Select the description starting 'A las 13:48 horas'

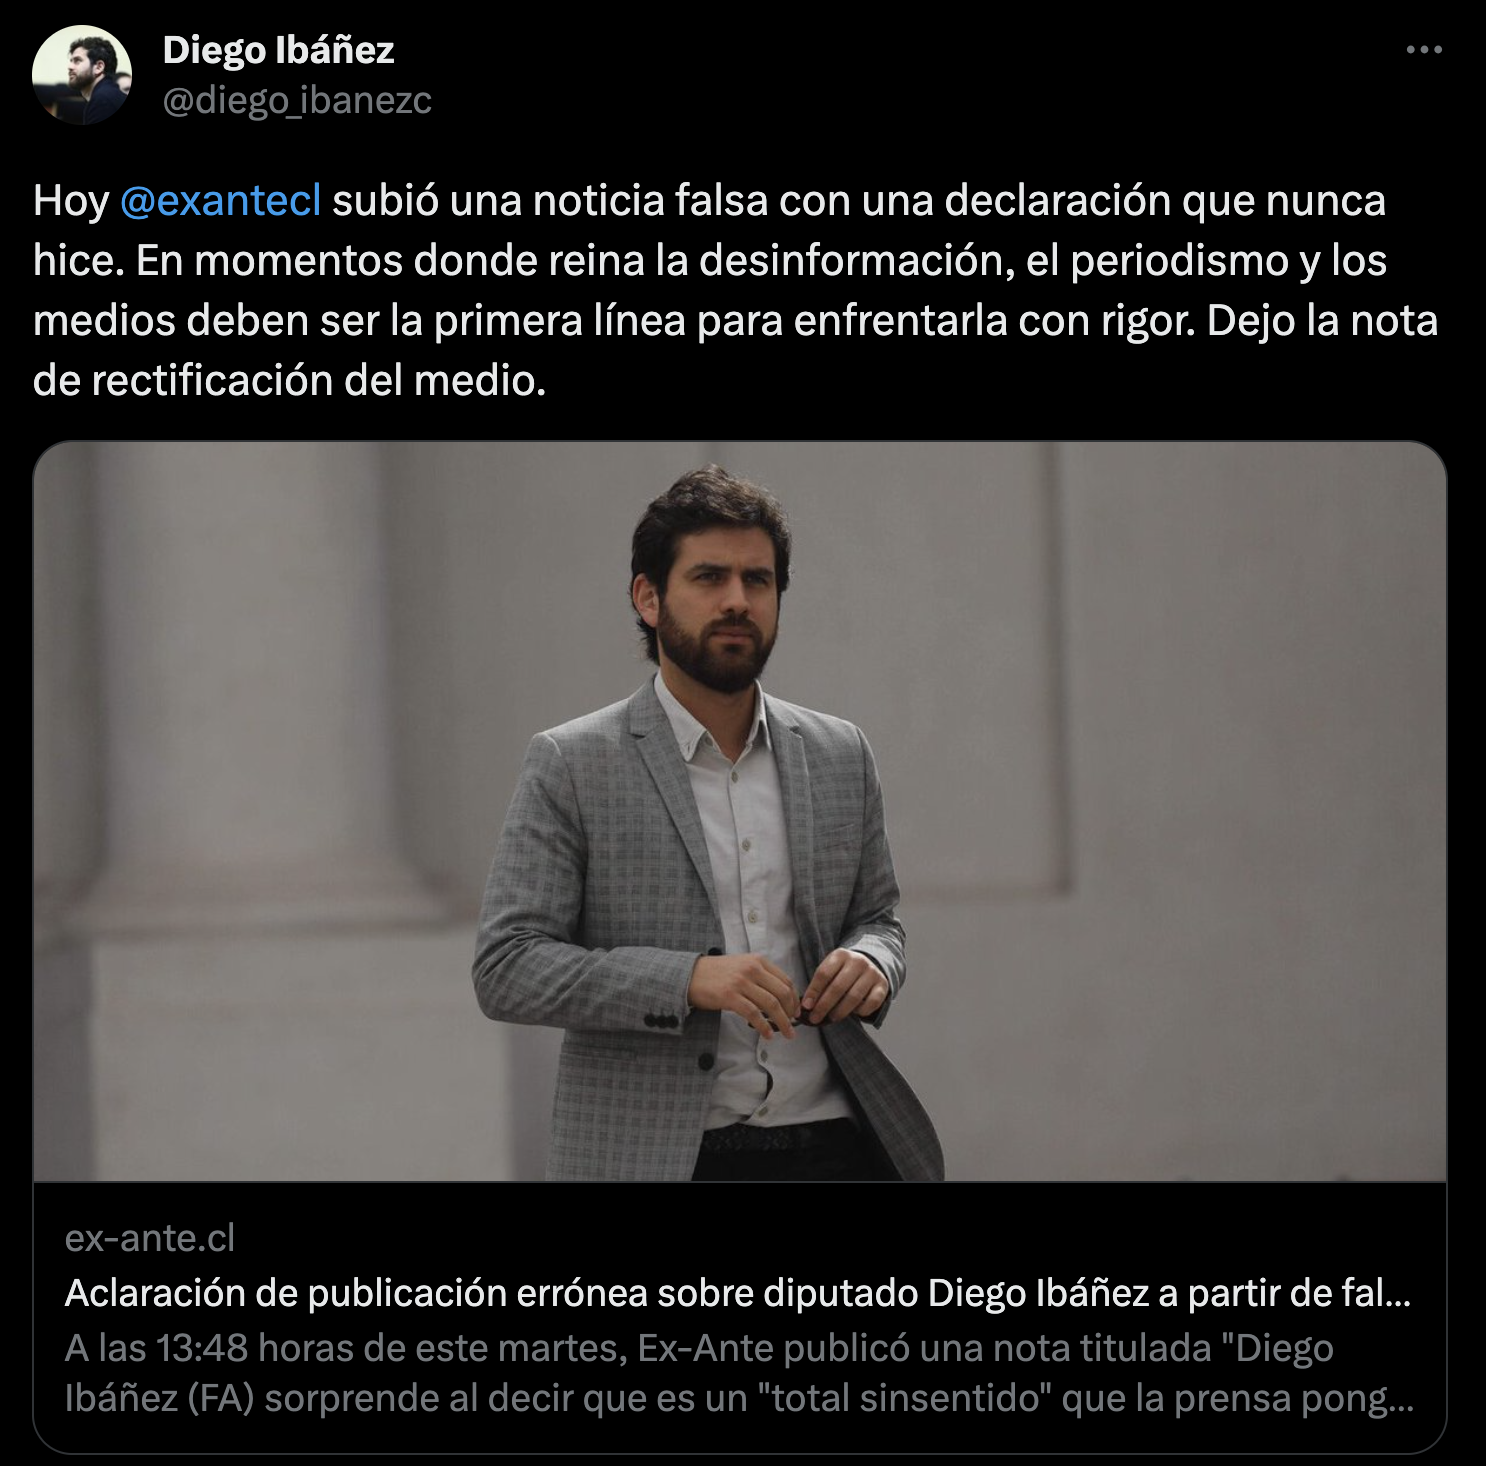(x=739, y=1373)
